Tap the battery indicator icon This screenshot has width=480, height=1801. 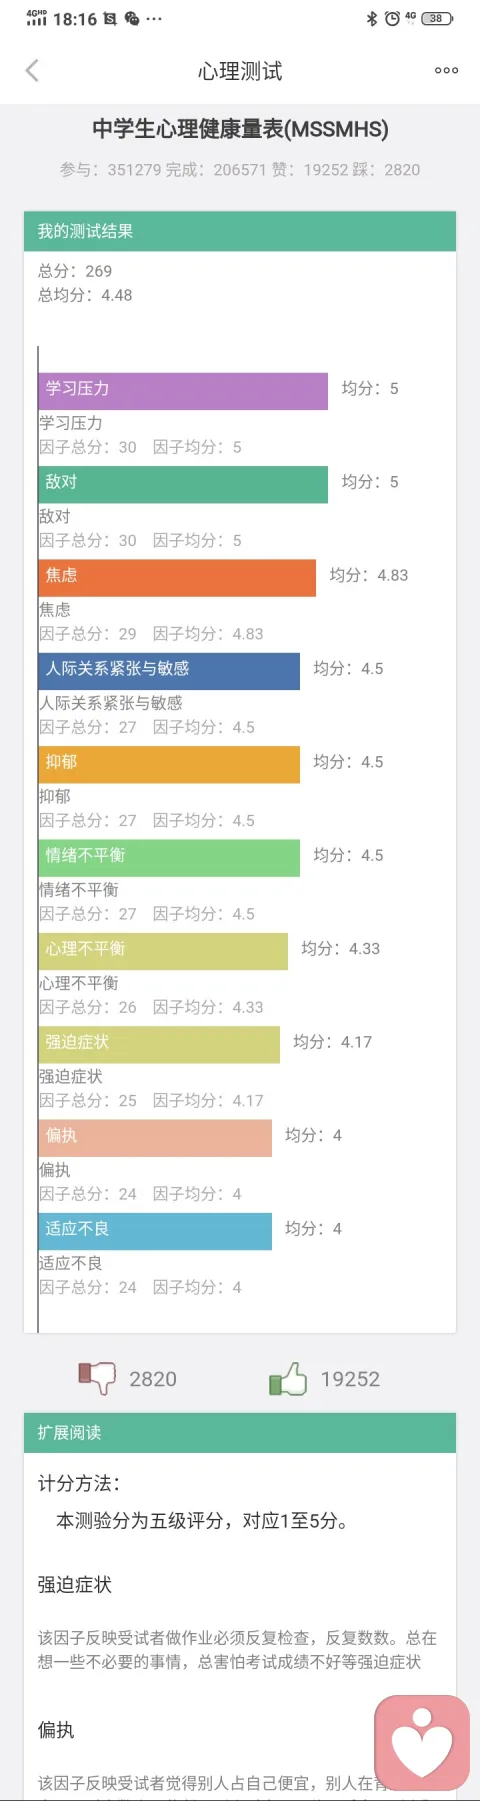pyautogui.click(x=437, y=18)
